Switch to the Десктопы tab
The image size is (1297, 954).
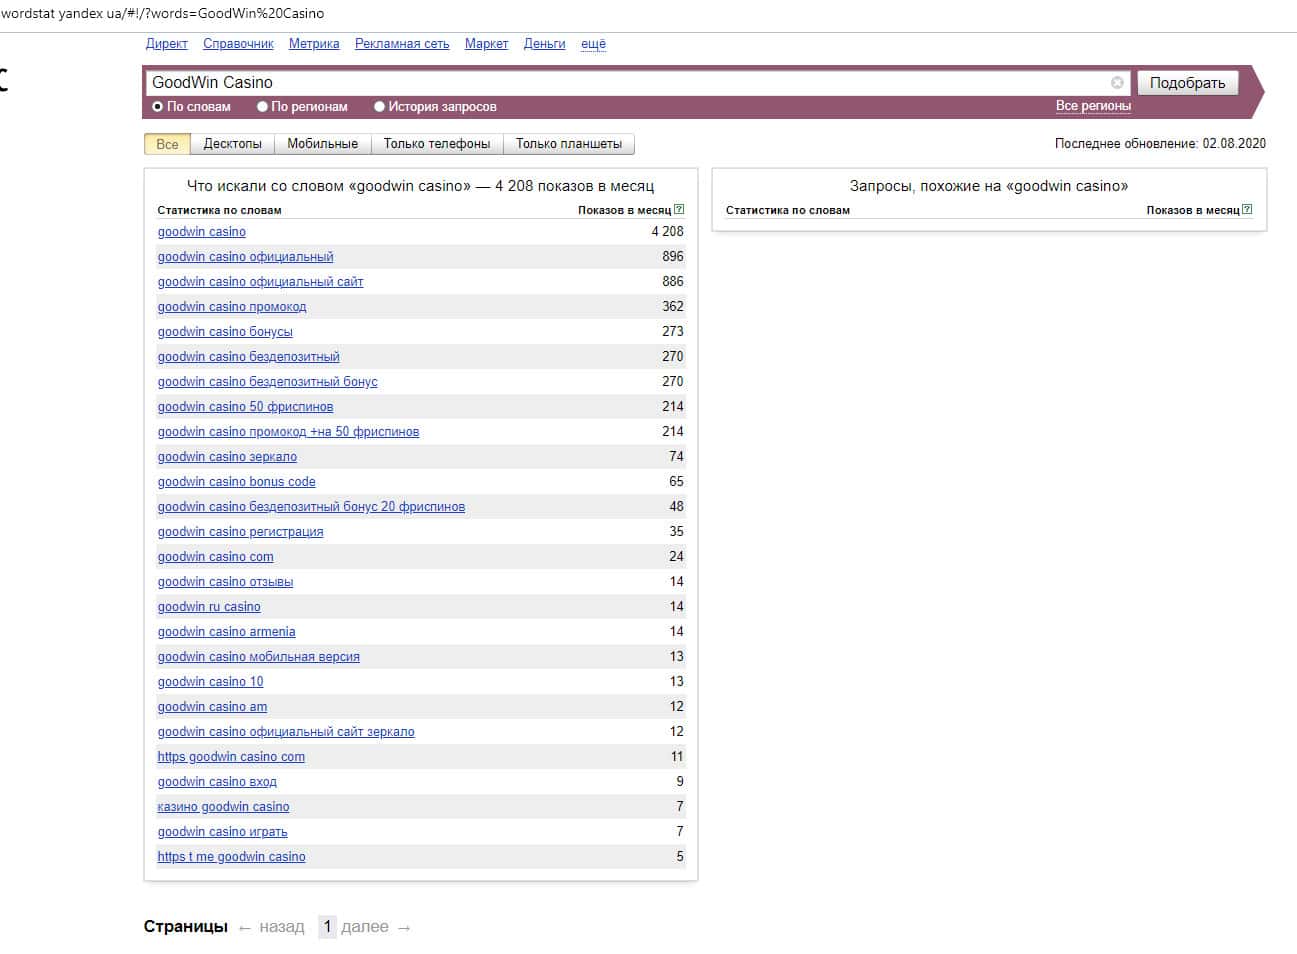pos(232,144)
